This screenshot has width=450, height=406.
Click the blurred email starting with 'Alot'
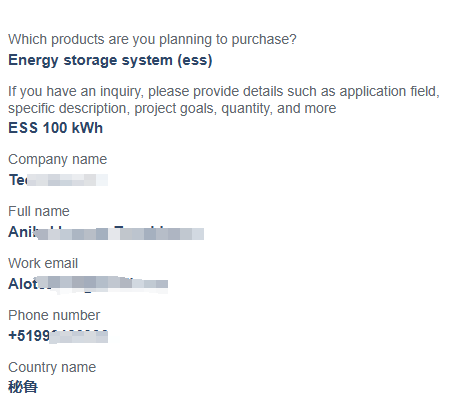[88, 284]
